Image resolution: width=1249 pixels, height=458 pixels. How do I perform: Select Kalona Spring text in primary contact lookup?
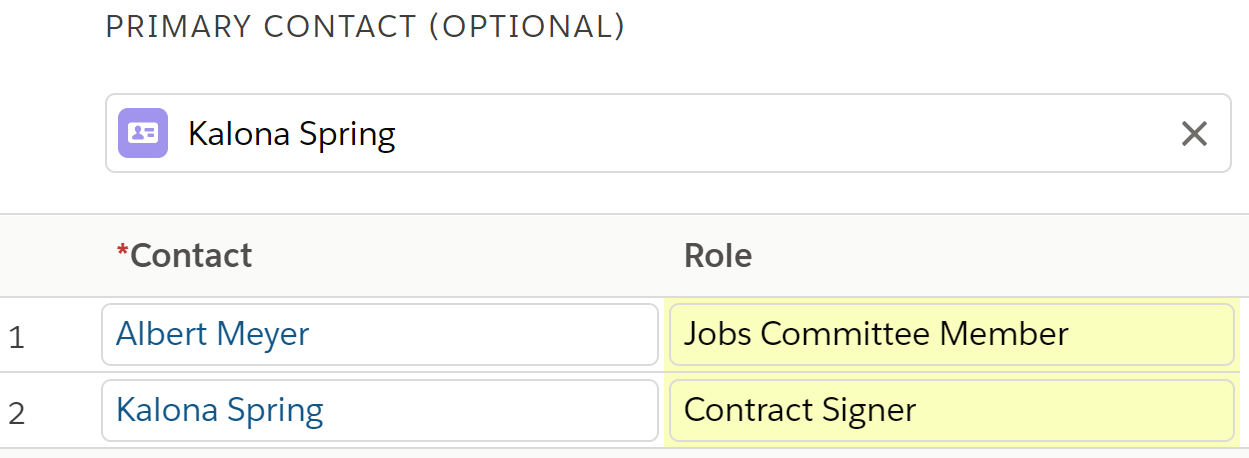point(292,133)
